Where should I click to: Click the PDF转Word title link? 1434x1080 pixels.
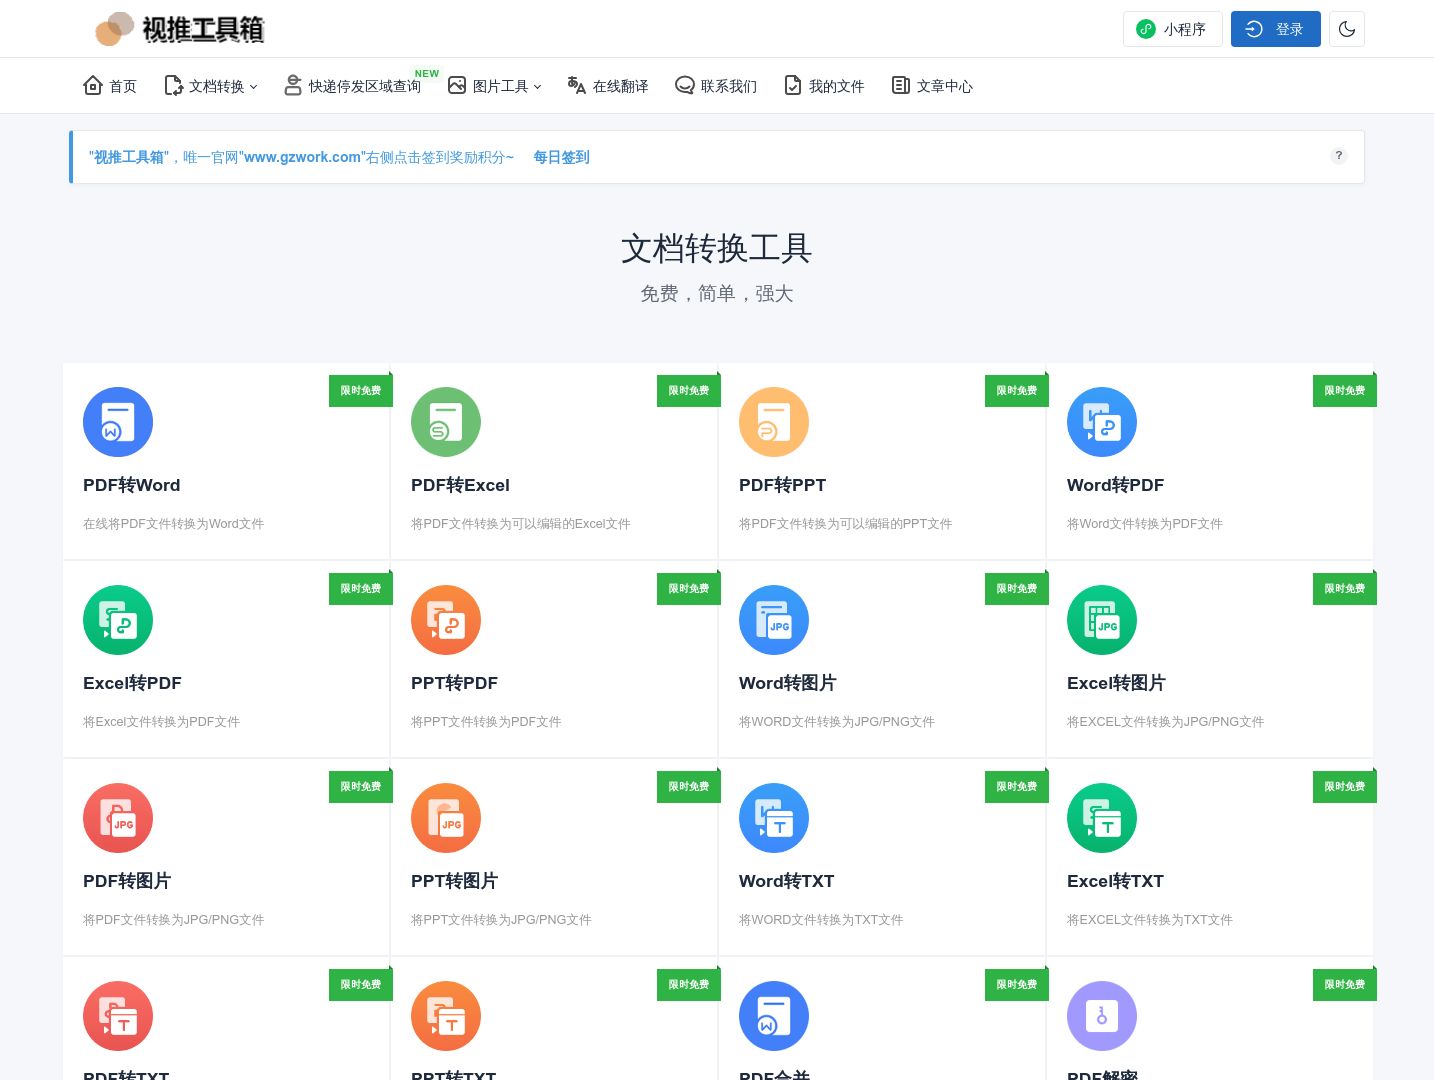(132, 485)
